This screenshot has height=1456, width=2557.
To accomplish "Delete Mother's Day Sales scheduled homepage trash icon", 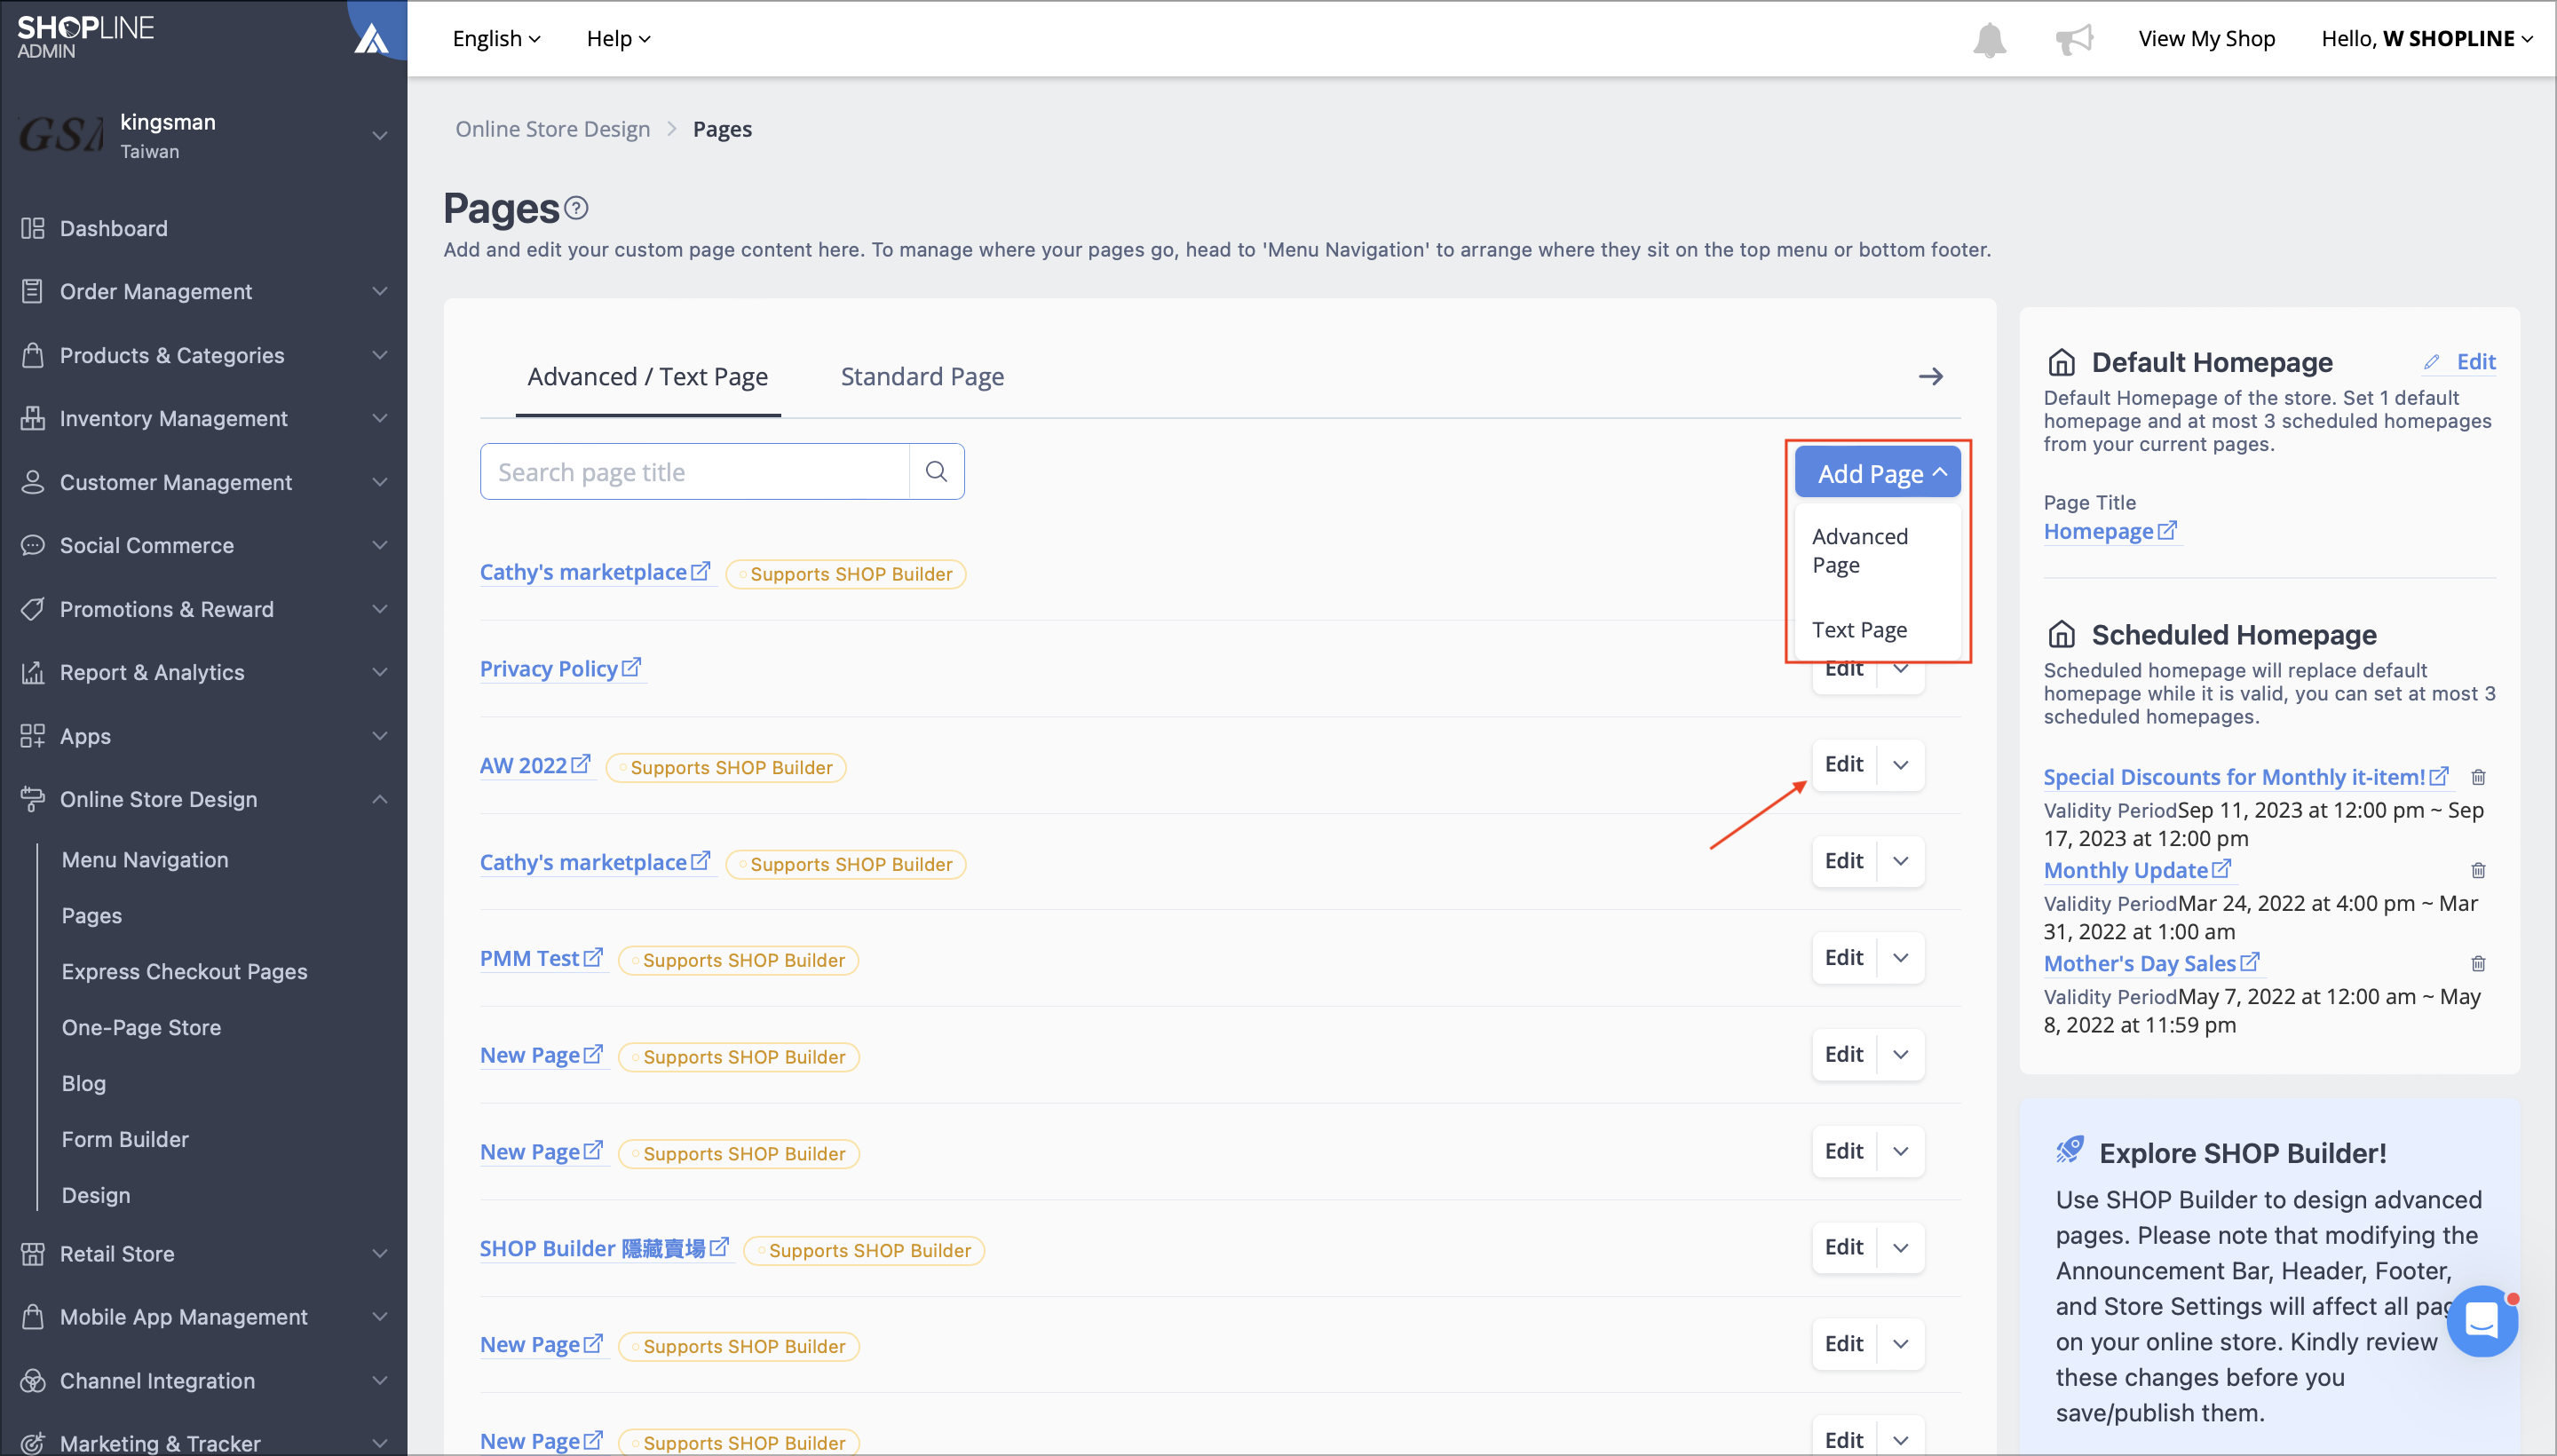I will 2478,963.
